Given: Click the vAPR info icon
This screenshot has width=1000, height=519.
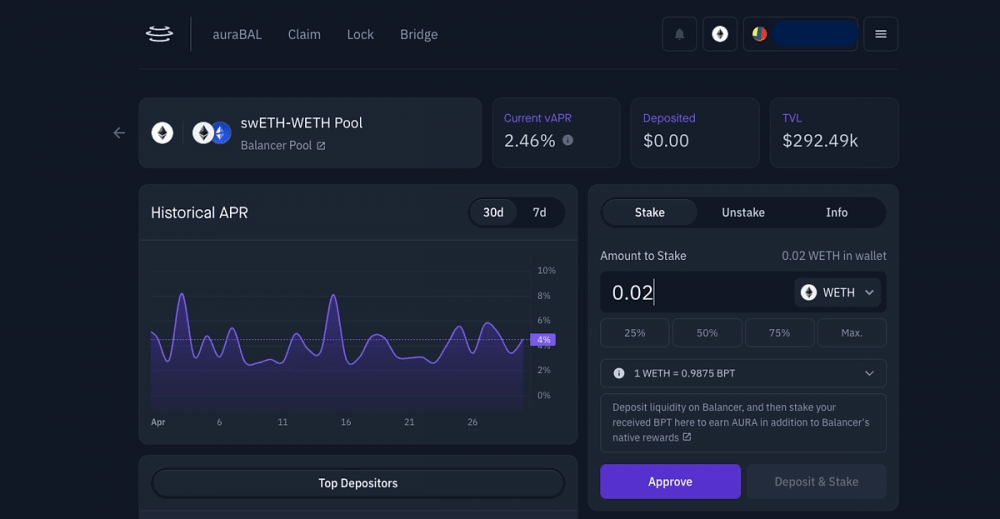Looking at the screenshot, I should tap(568, 140).
